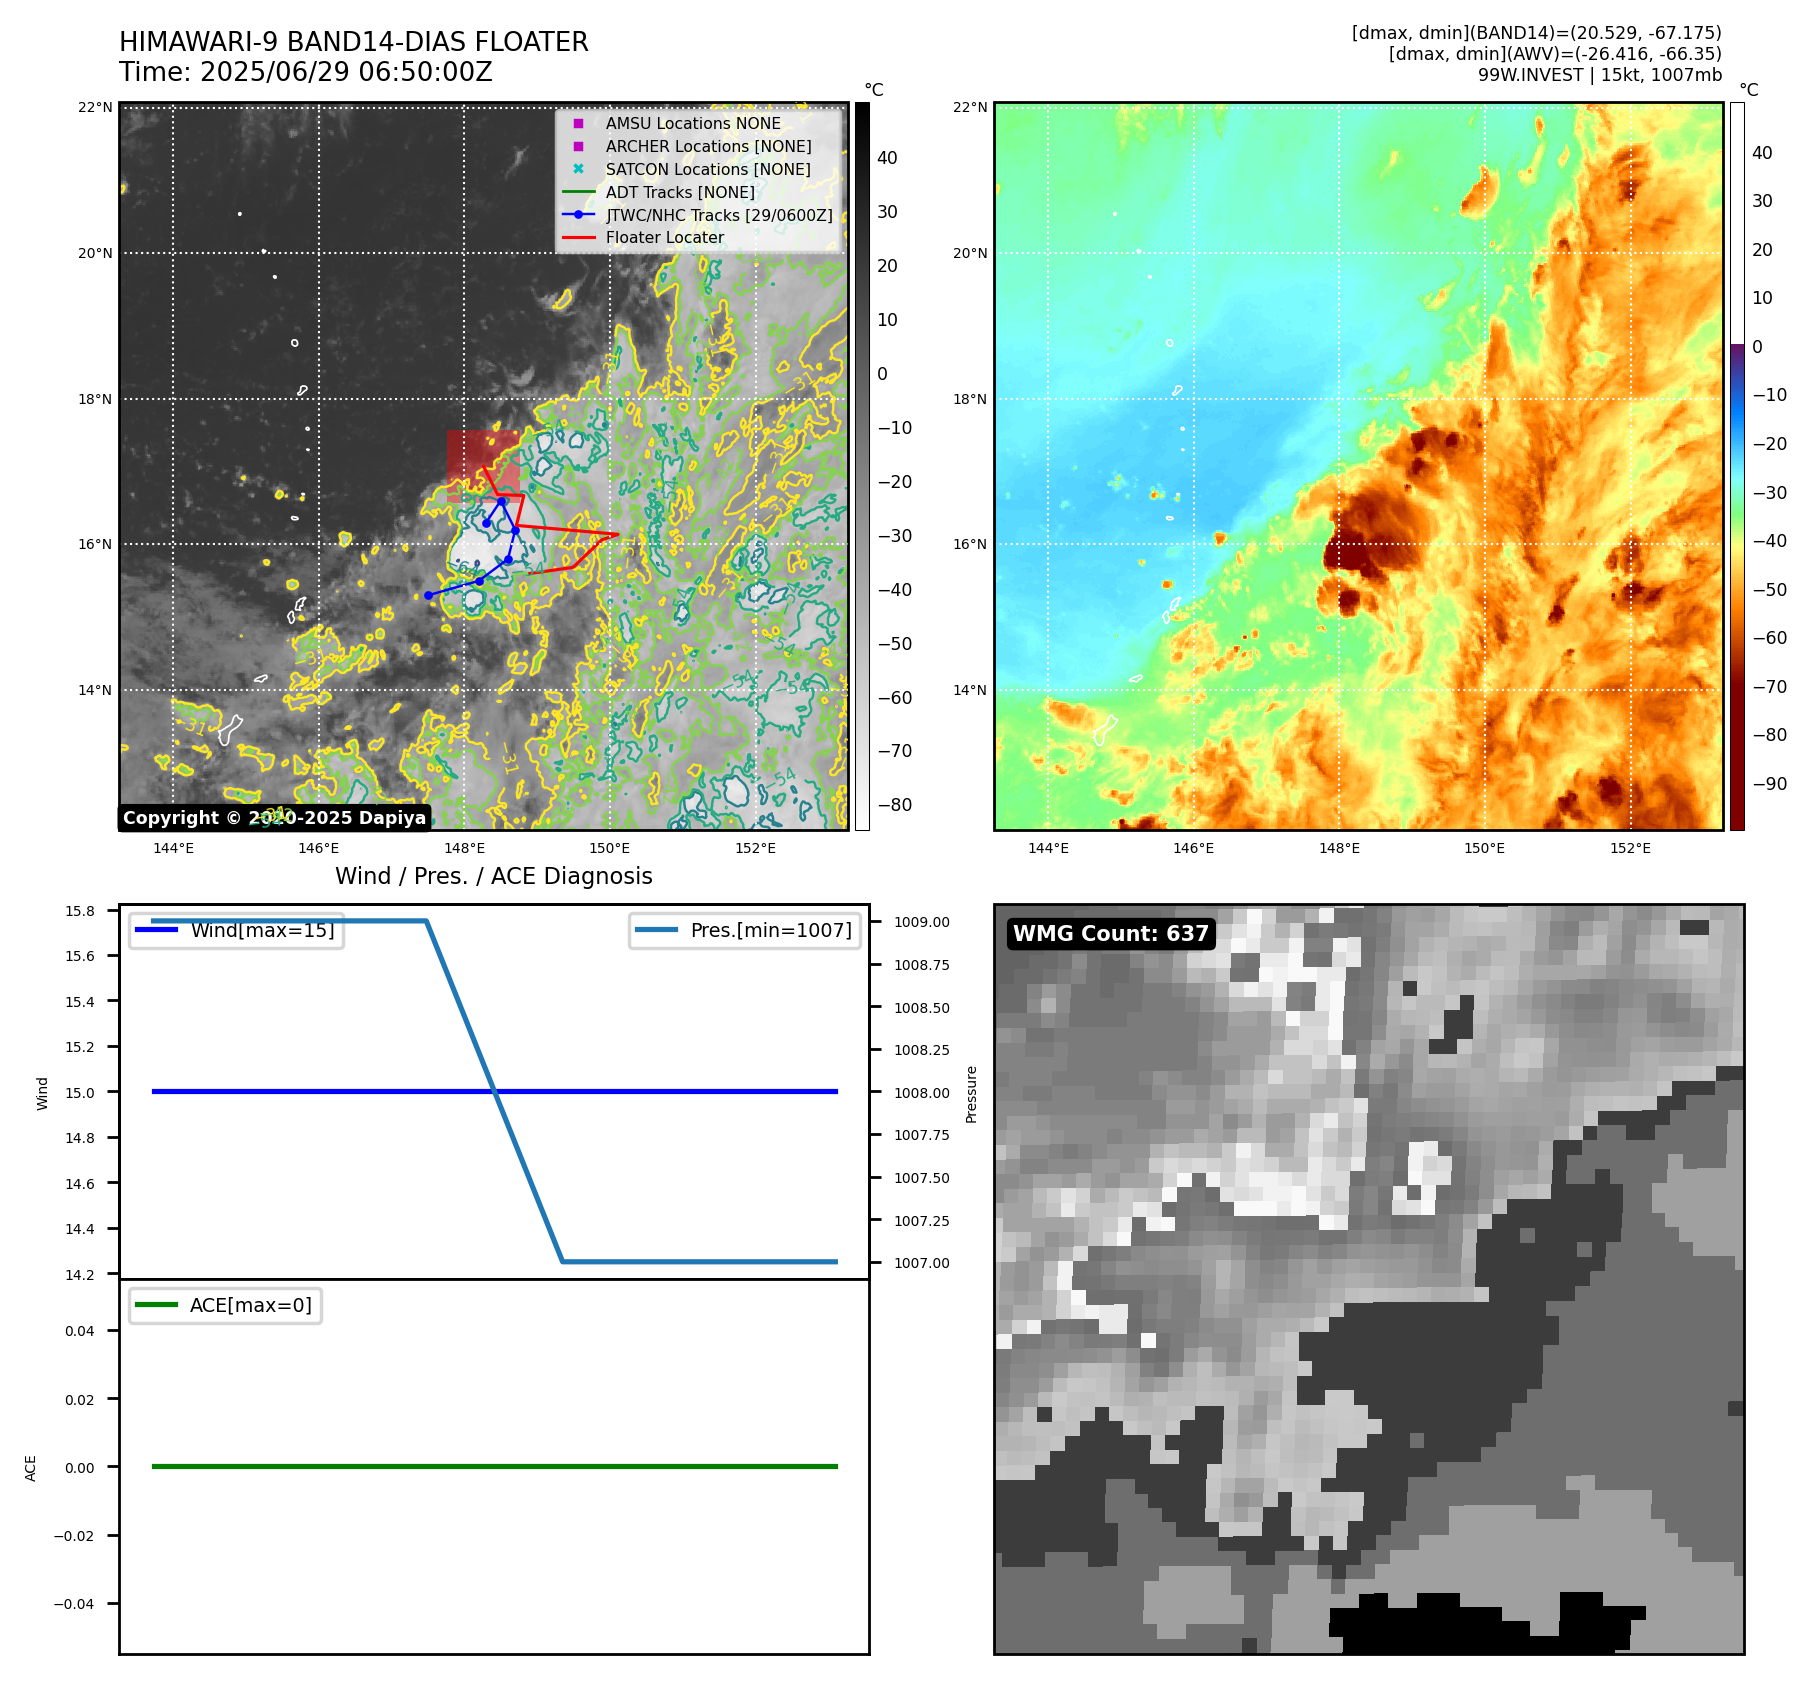Click the "14.2" wind tick label
The width and height of the screenshot is (1813, 1691).
[80, 1275]
